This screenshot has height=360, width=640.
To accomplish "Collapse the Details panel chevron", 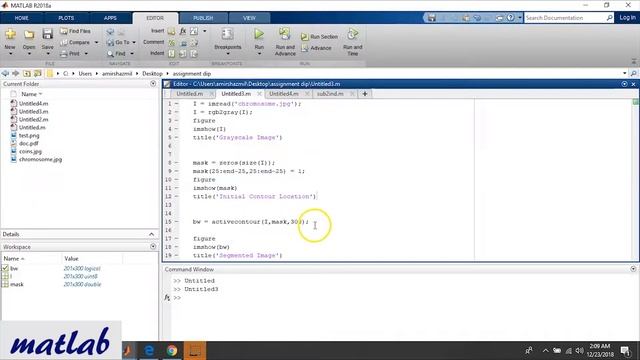I will [x=151, y=234].
